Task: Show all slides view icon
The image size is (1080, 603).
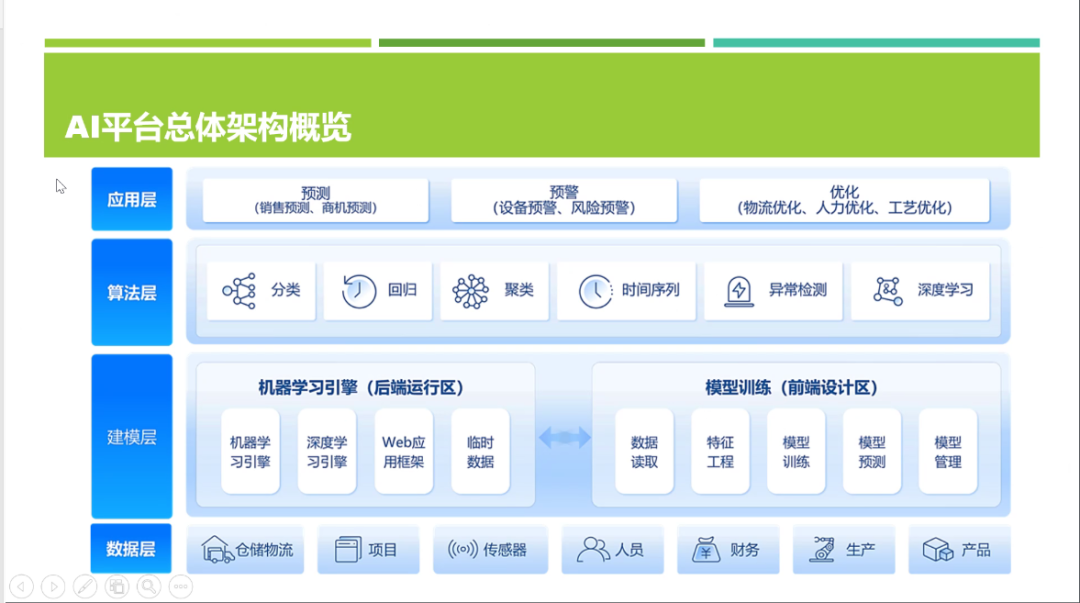Action: pyautogui.click(x=117, y=587)
